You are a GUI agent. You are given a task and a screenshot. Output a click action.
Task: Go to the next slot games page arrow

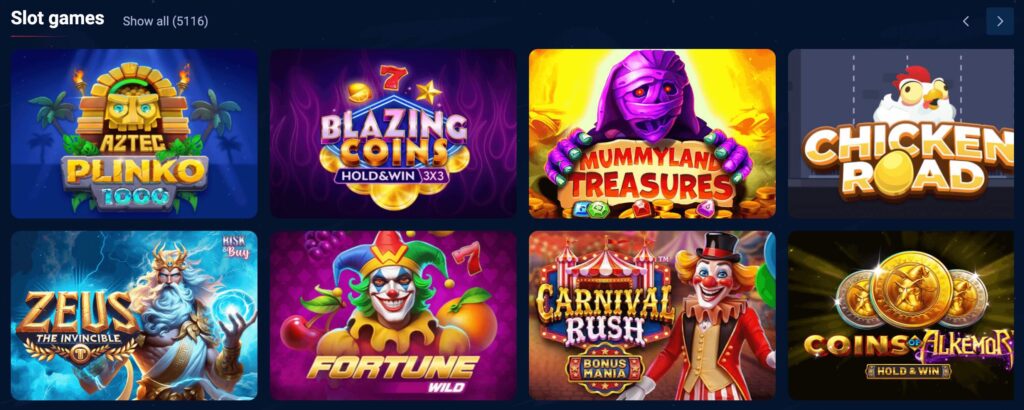[999, 21]
